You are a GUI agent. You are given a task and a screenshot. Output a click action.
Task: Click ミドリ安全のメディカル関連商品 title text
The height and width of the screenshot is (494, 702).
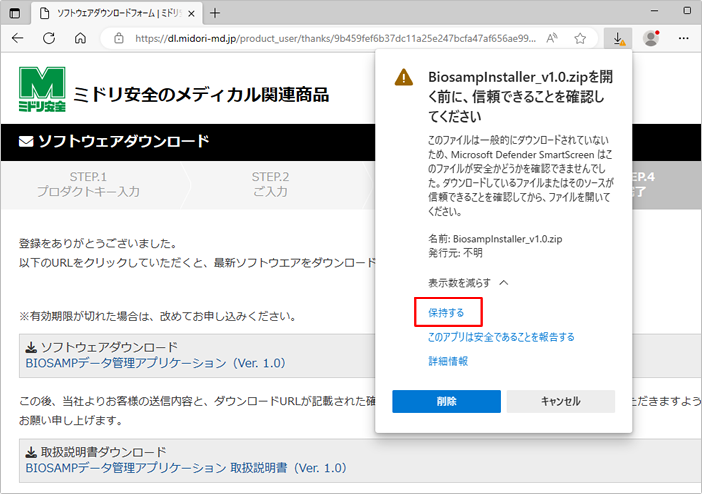click(x=201, y=95)
